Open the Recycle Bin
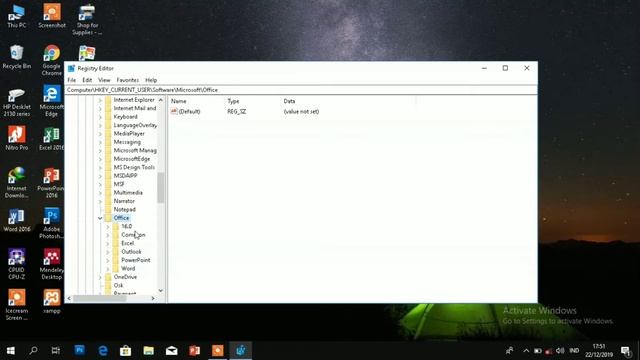The height and width of the screenshot is (360, 640). pyautogui.click(x=16, y=57)
